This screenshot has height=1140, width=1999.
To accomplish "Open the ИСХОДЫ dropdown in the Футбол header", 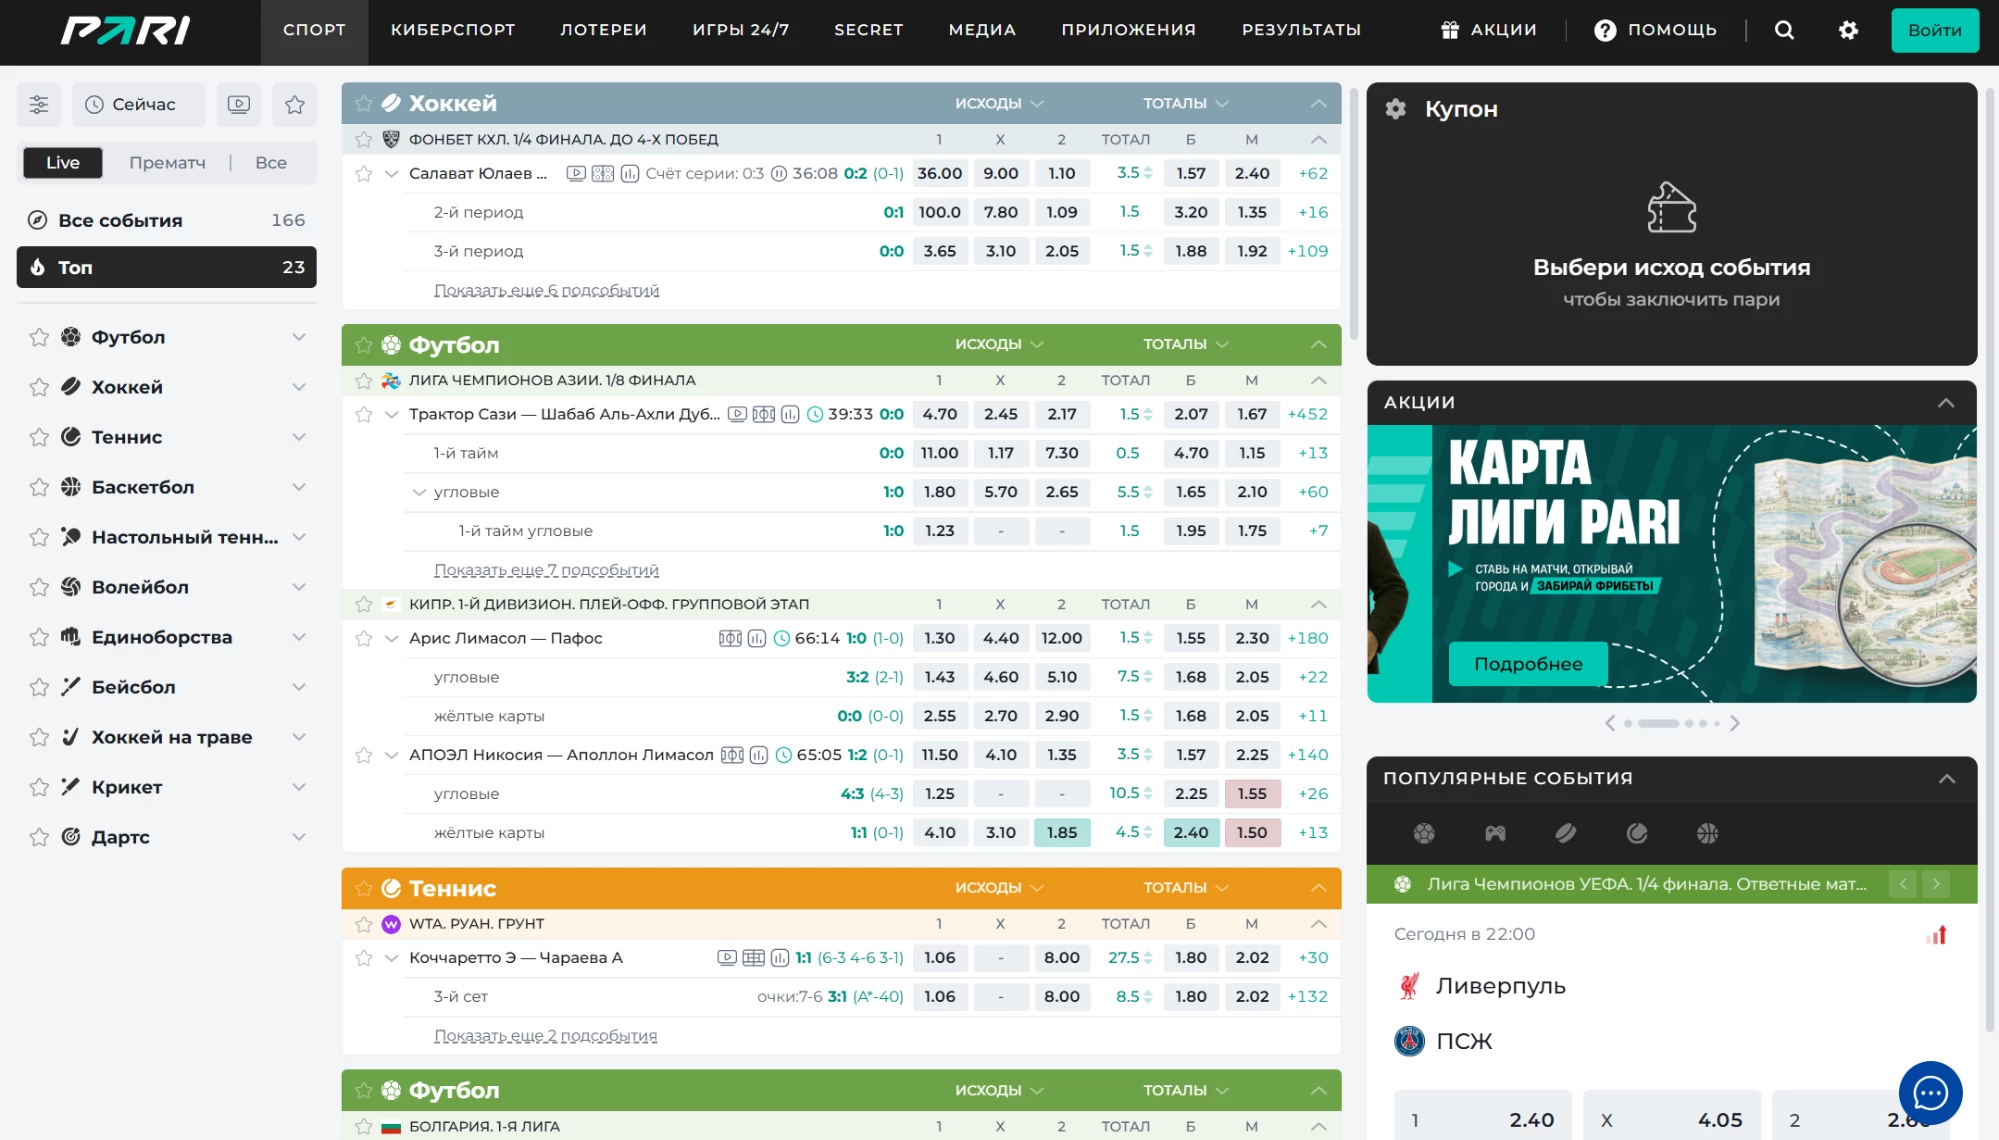I will point(998,344).
